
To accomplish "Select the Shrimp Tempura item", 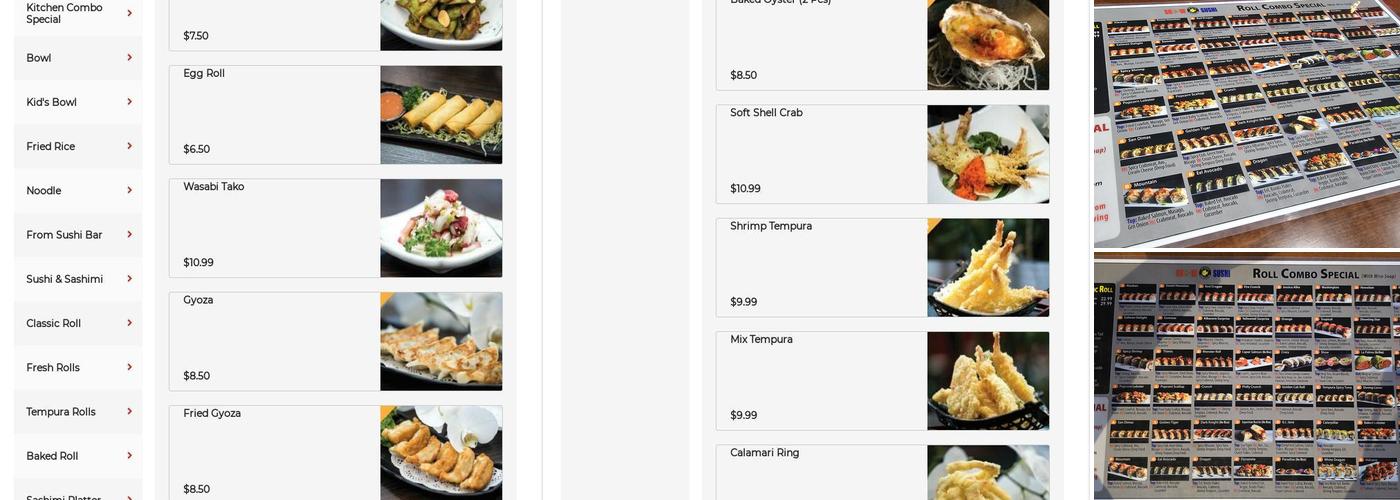I will [x=883, y=268].
